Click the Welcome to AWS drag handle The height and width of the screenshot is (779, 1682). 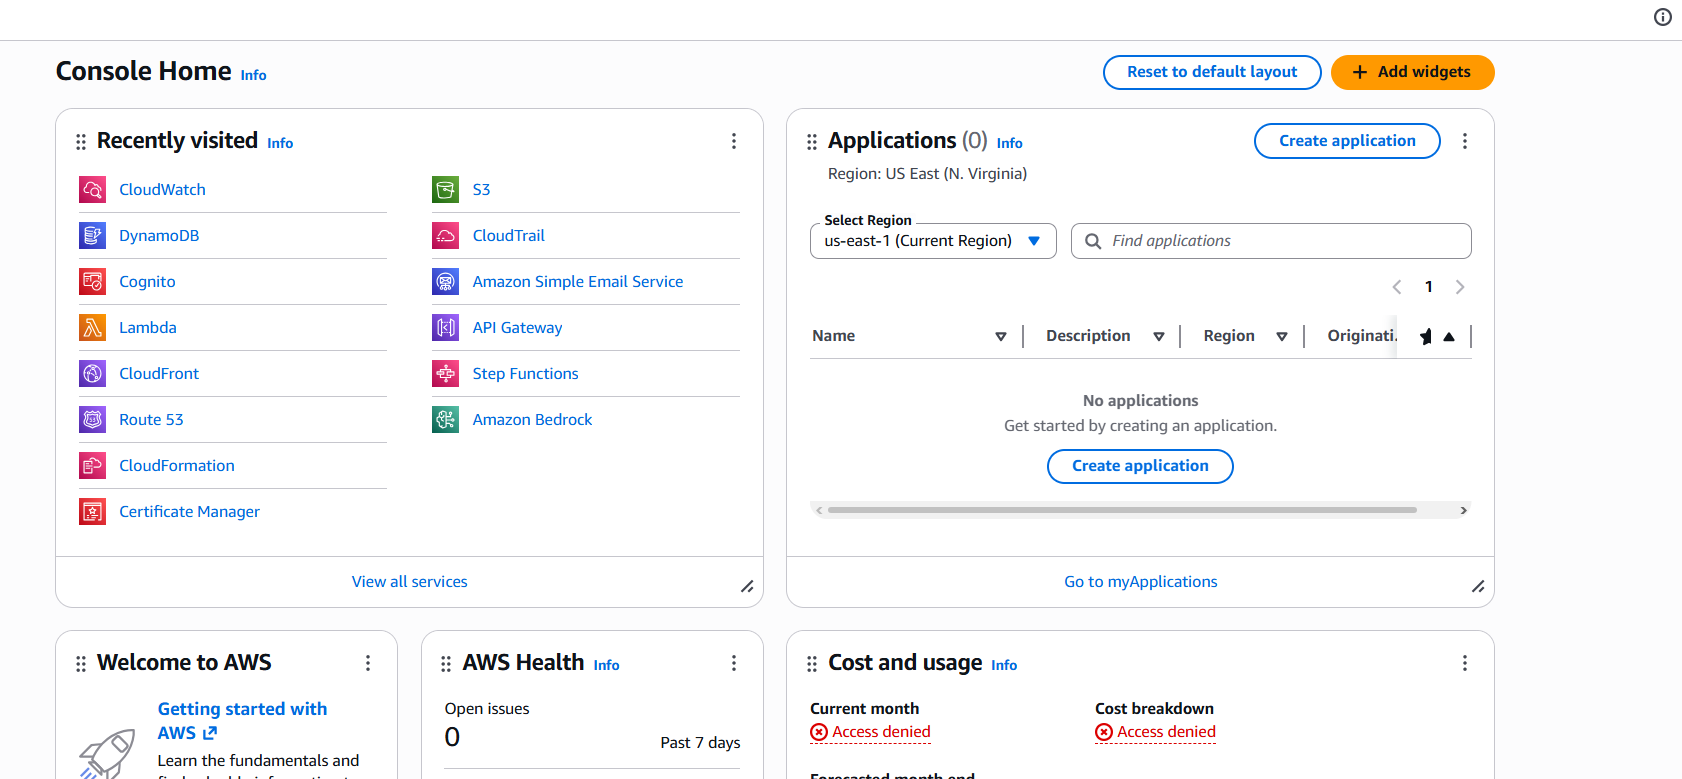(81, 664)
